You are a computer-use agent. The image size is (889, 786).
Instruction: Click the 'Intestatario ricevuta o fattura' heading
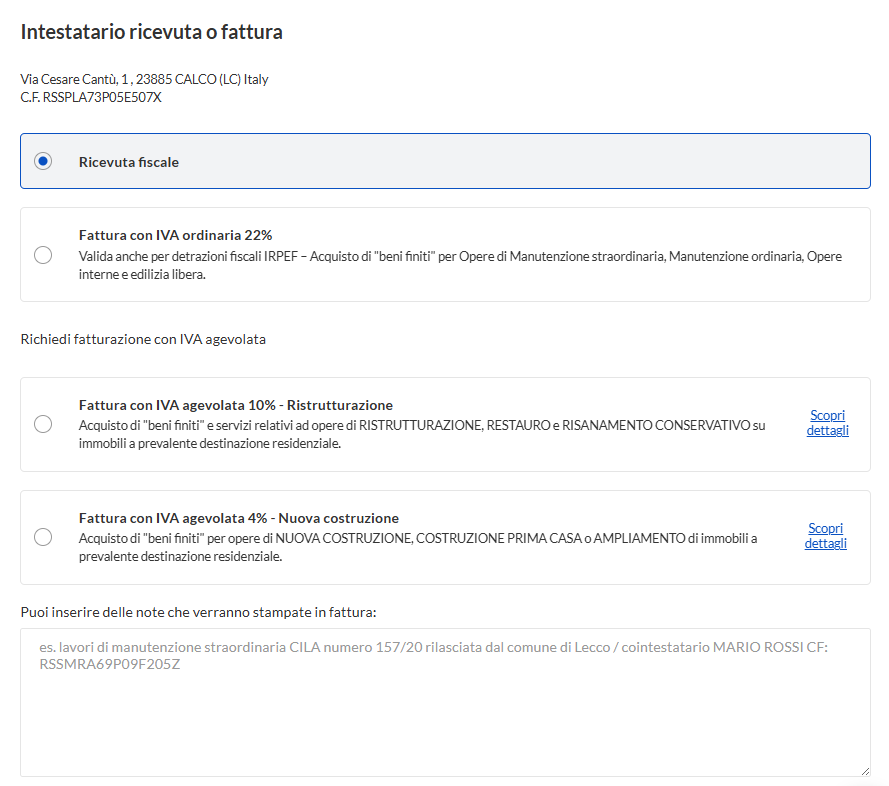(151, 32)
